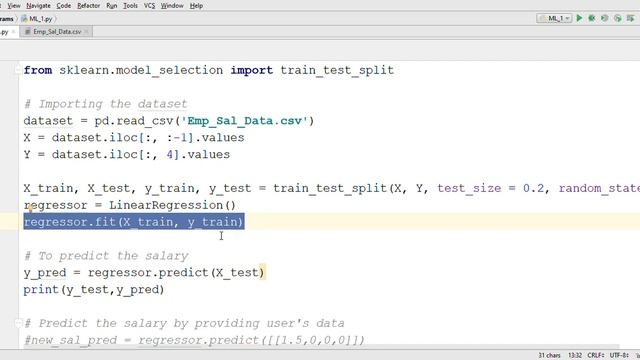640x360 pixels.
Task: Open the ML_1 run configuration dropdown
Action: (x=554, y=18)
